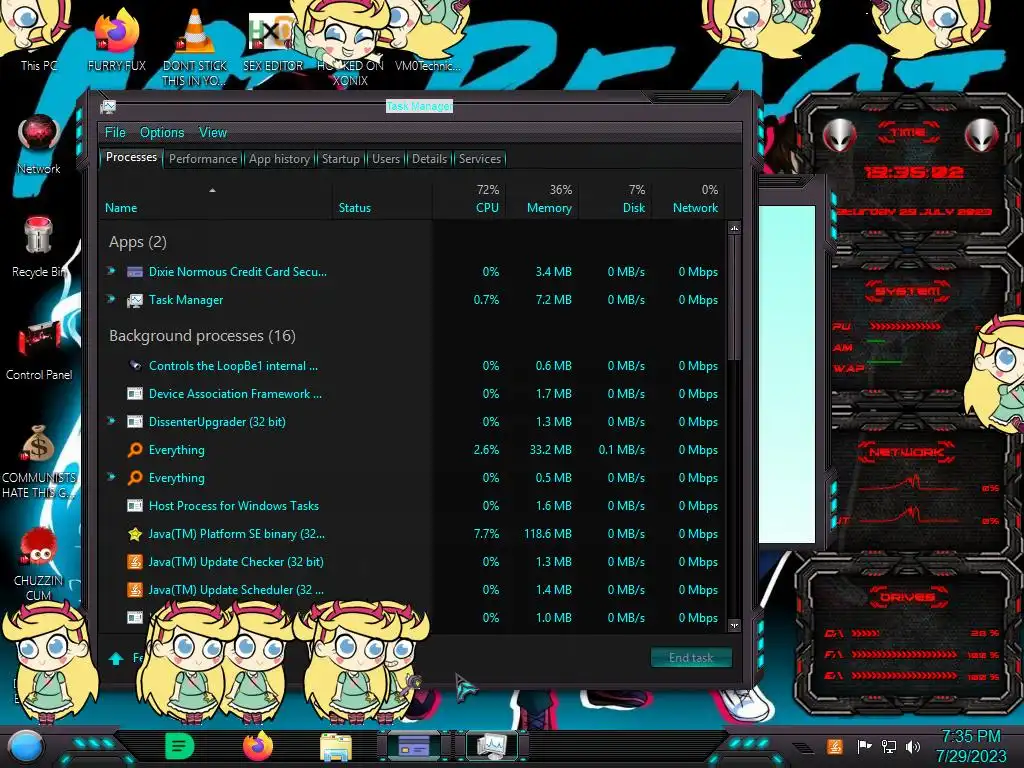Open the VLC cone desktop shortcut
Viewport: 1024px width, 768px height.
point(195,46)
